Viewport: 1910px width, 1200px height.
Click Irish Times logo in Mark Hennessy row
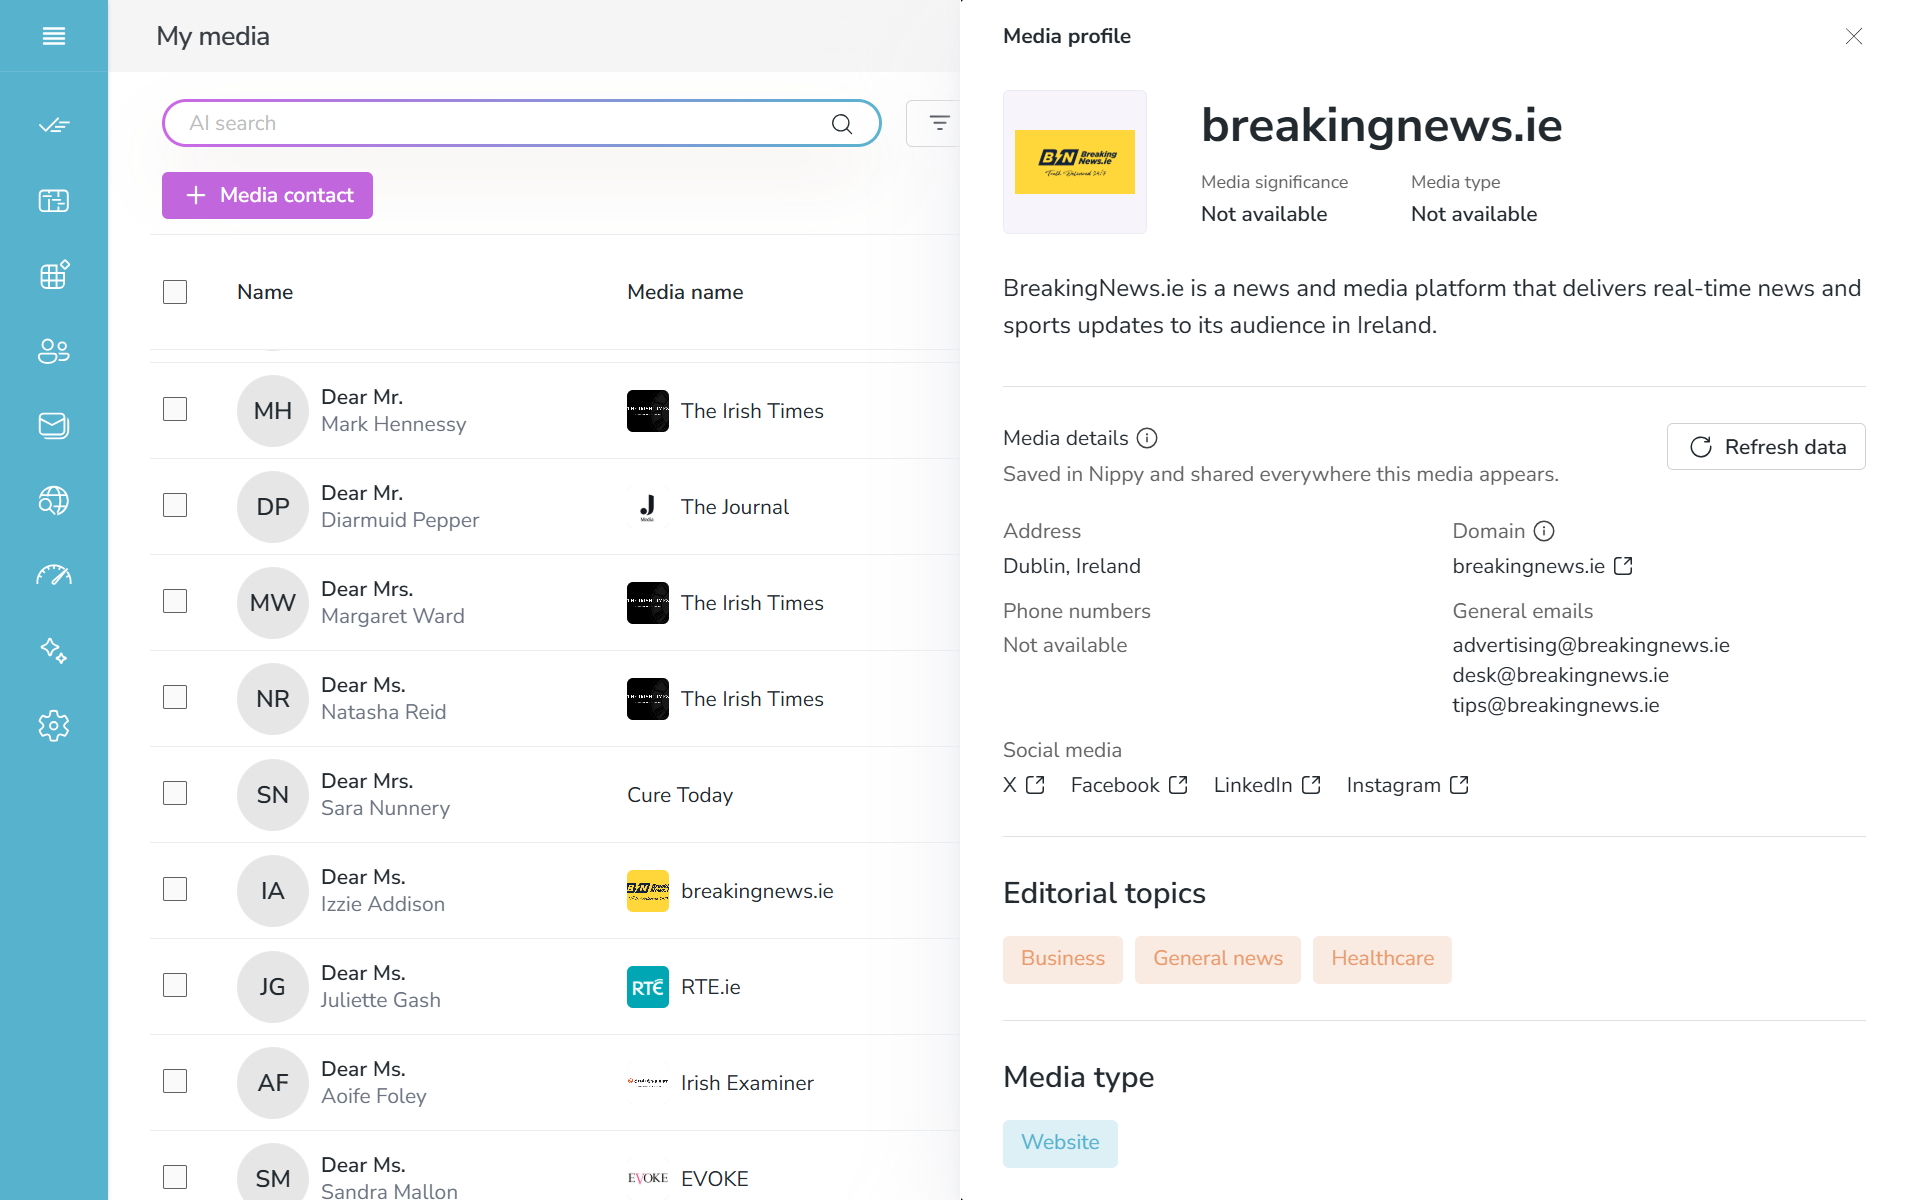coord(648,411)
